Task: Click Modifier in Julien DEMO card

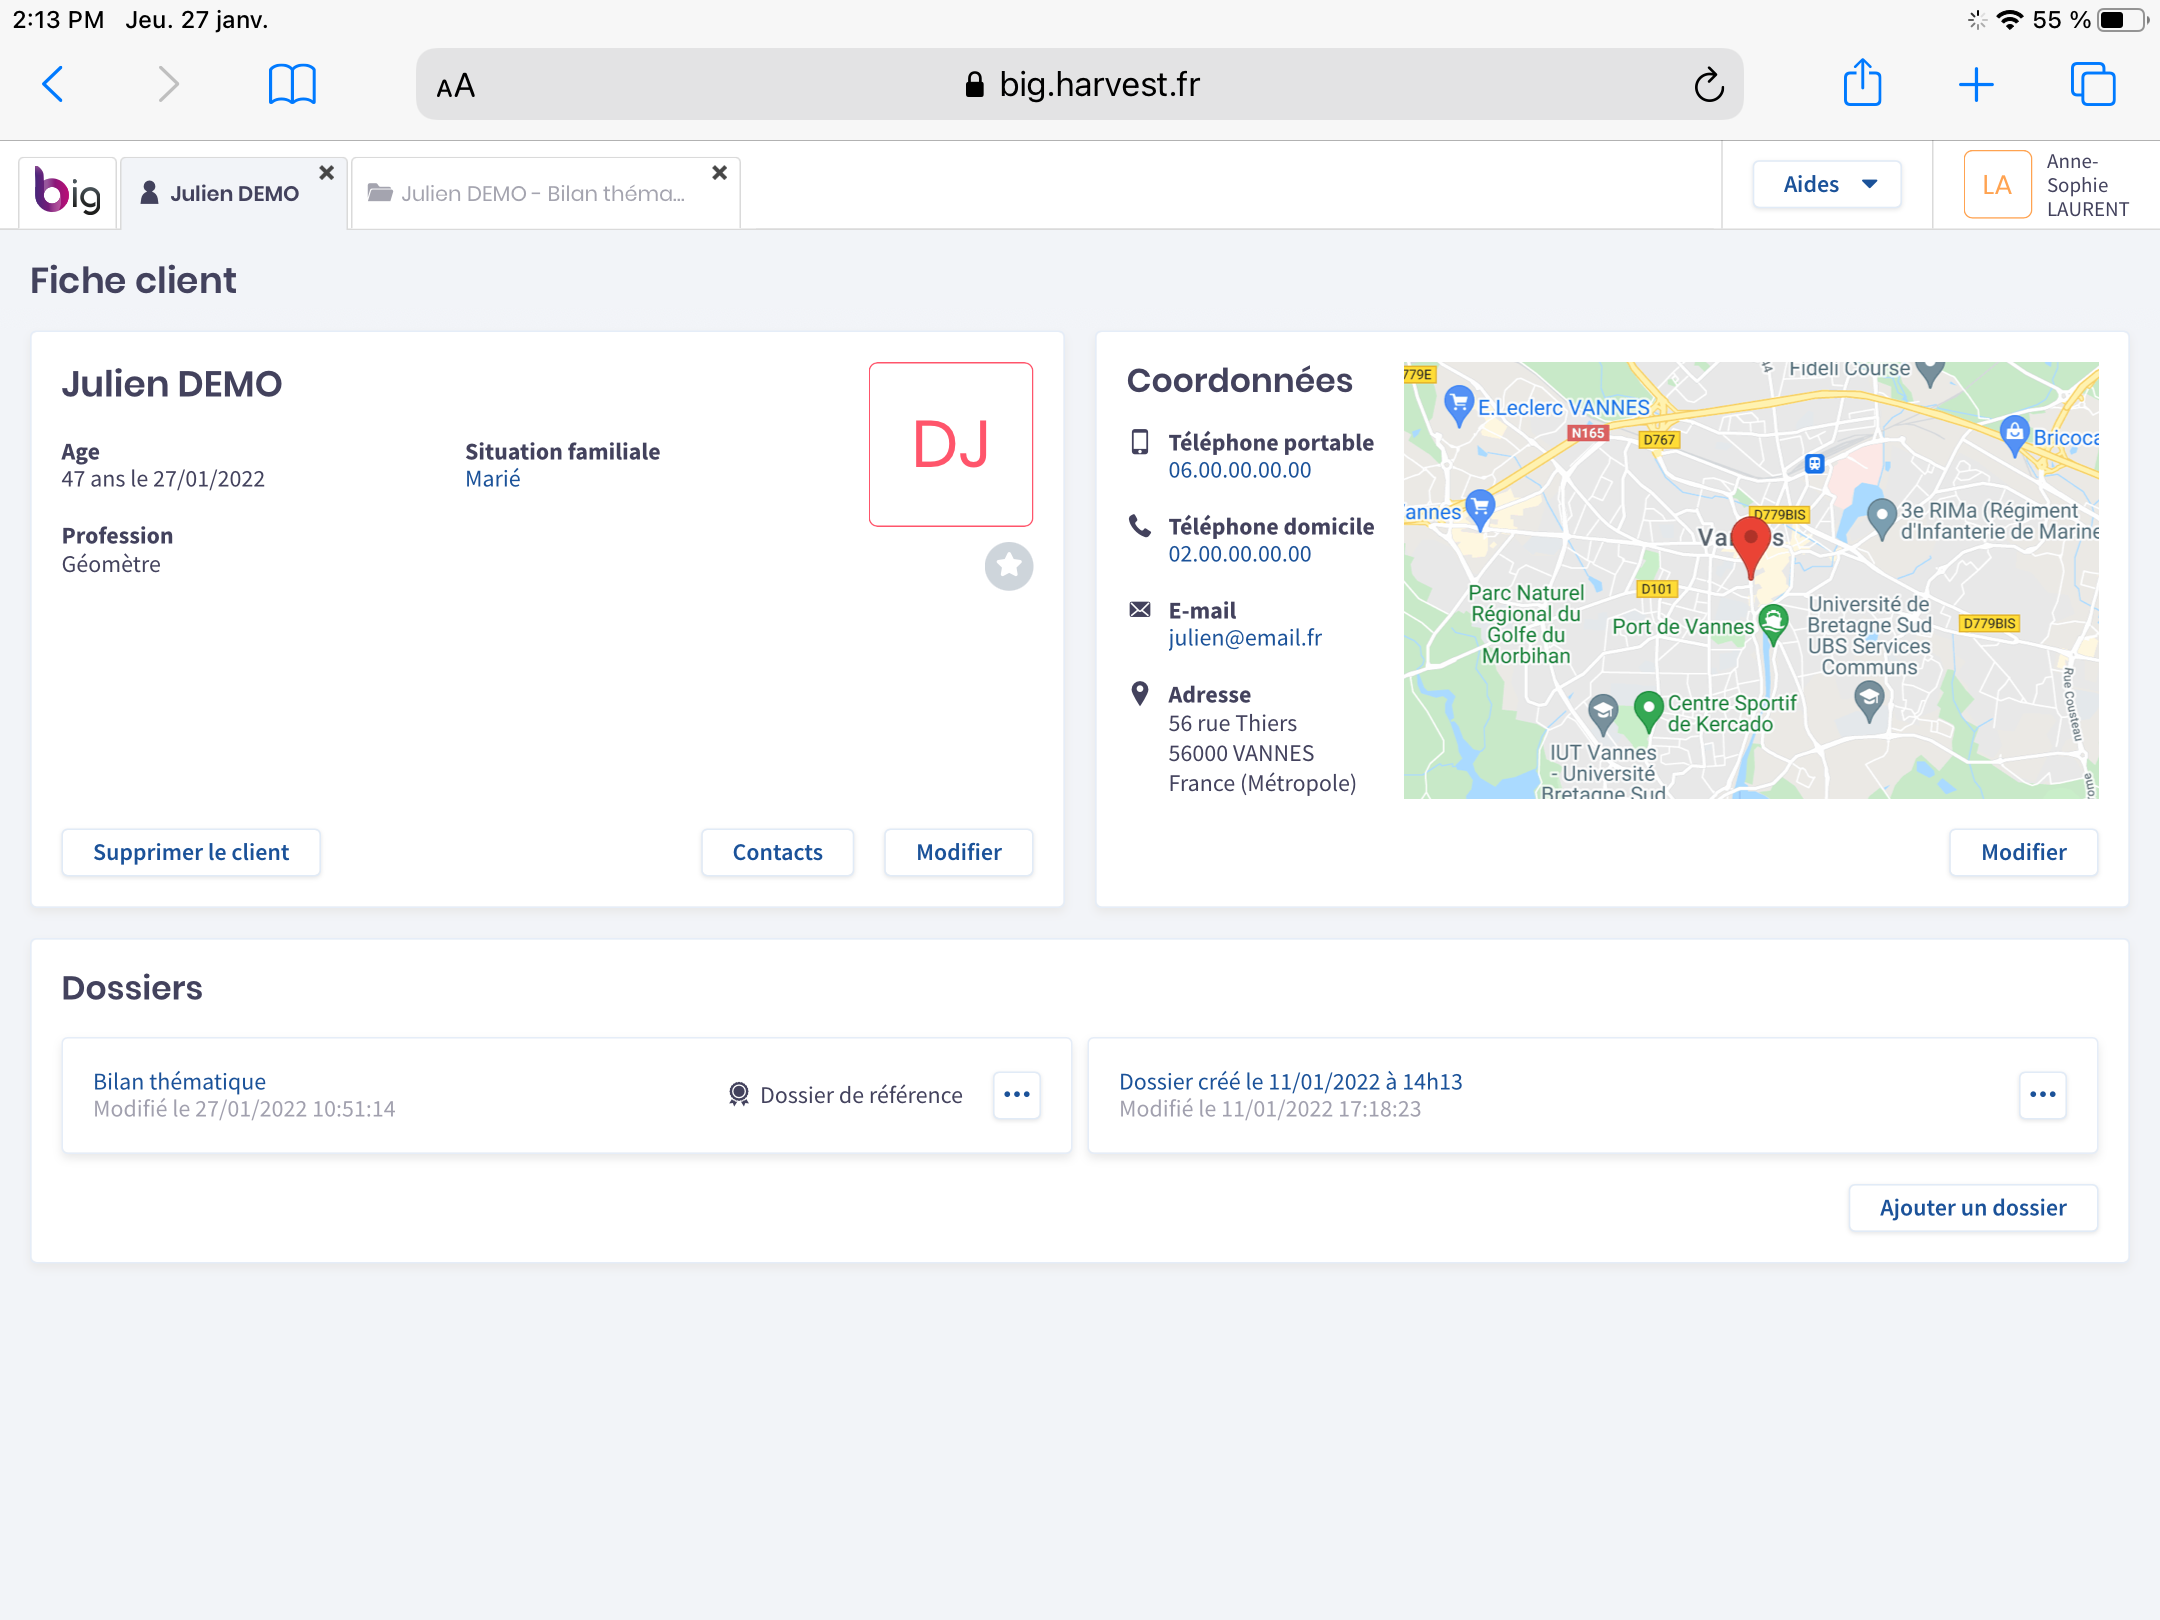Action: click(x=958, y=852)
